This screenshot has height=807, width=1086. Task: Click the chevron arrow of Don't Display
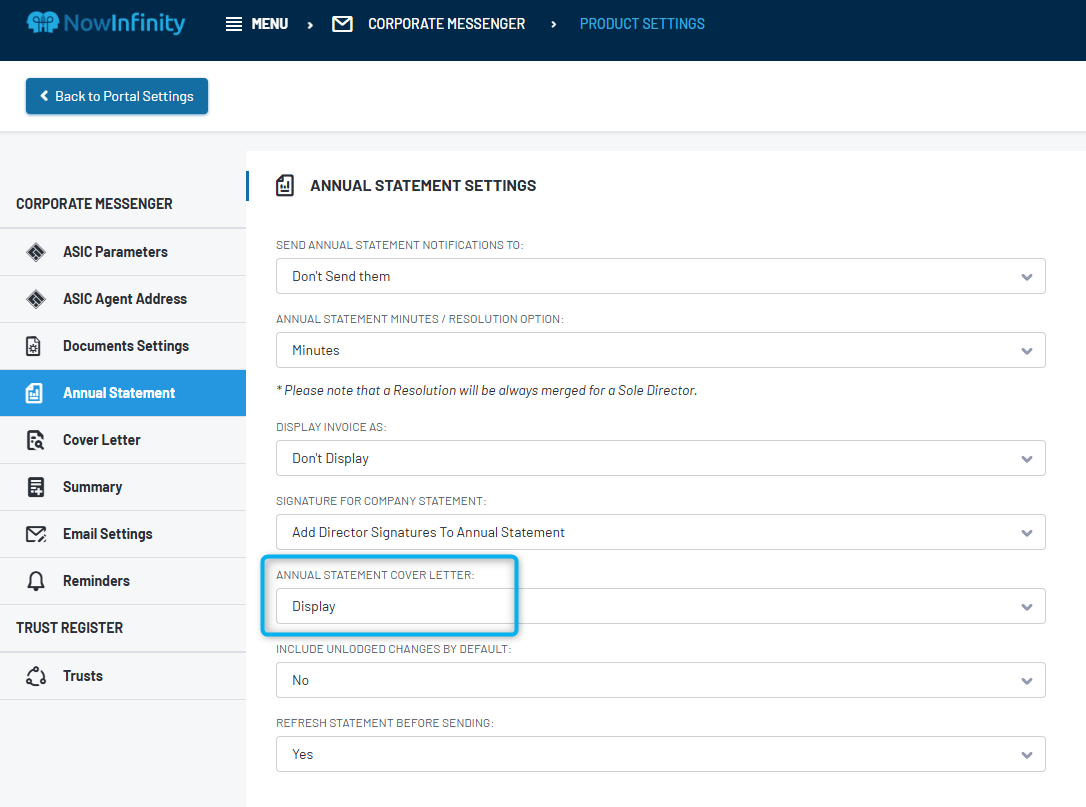coord(1026,459)
